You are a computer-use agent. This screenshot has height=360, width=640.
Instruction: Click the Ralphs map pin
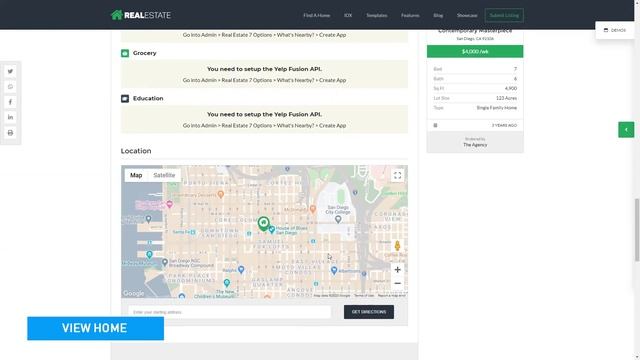click(241, 269)
